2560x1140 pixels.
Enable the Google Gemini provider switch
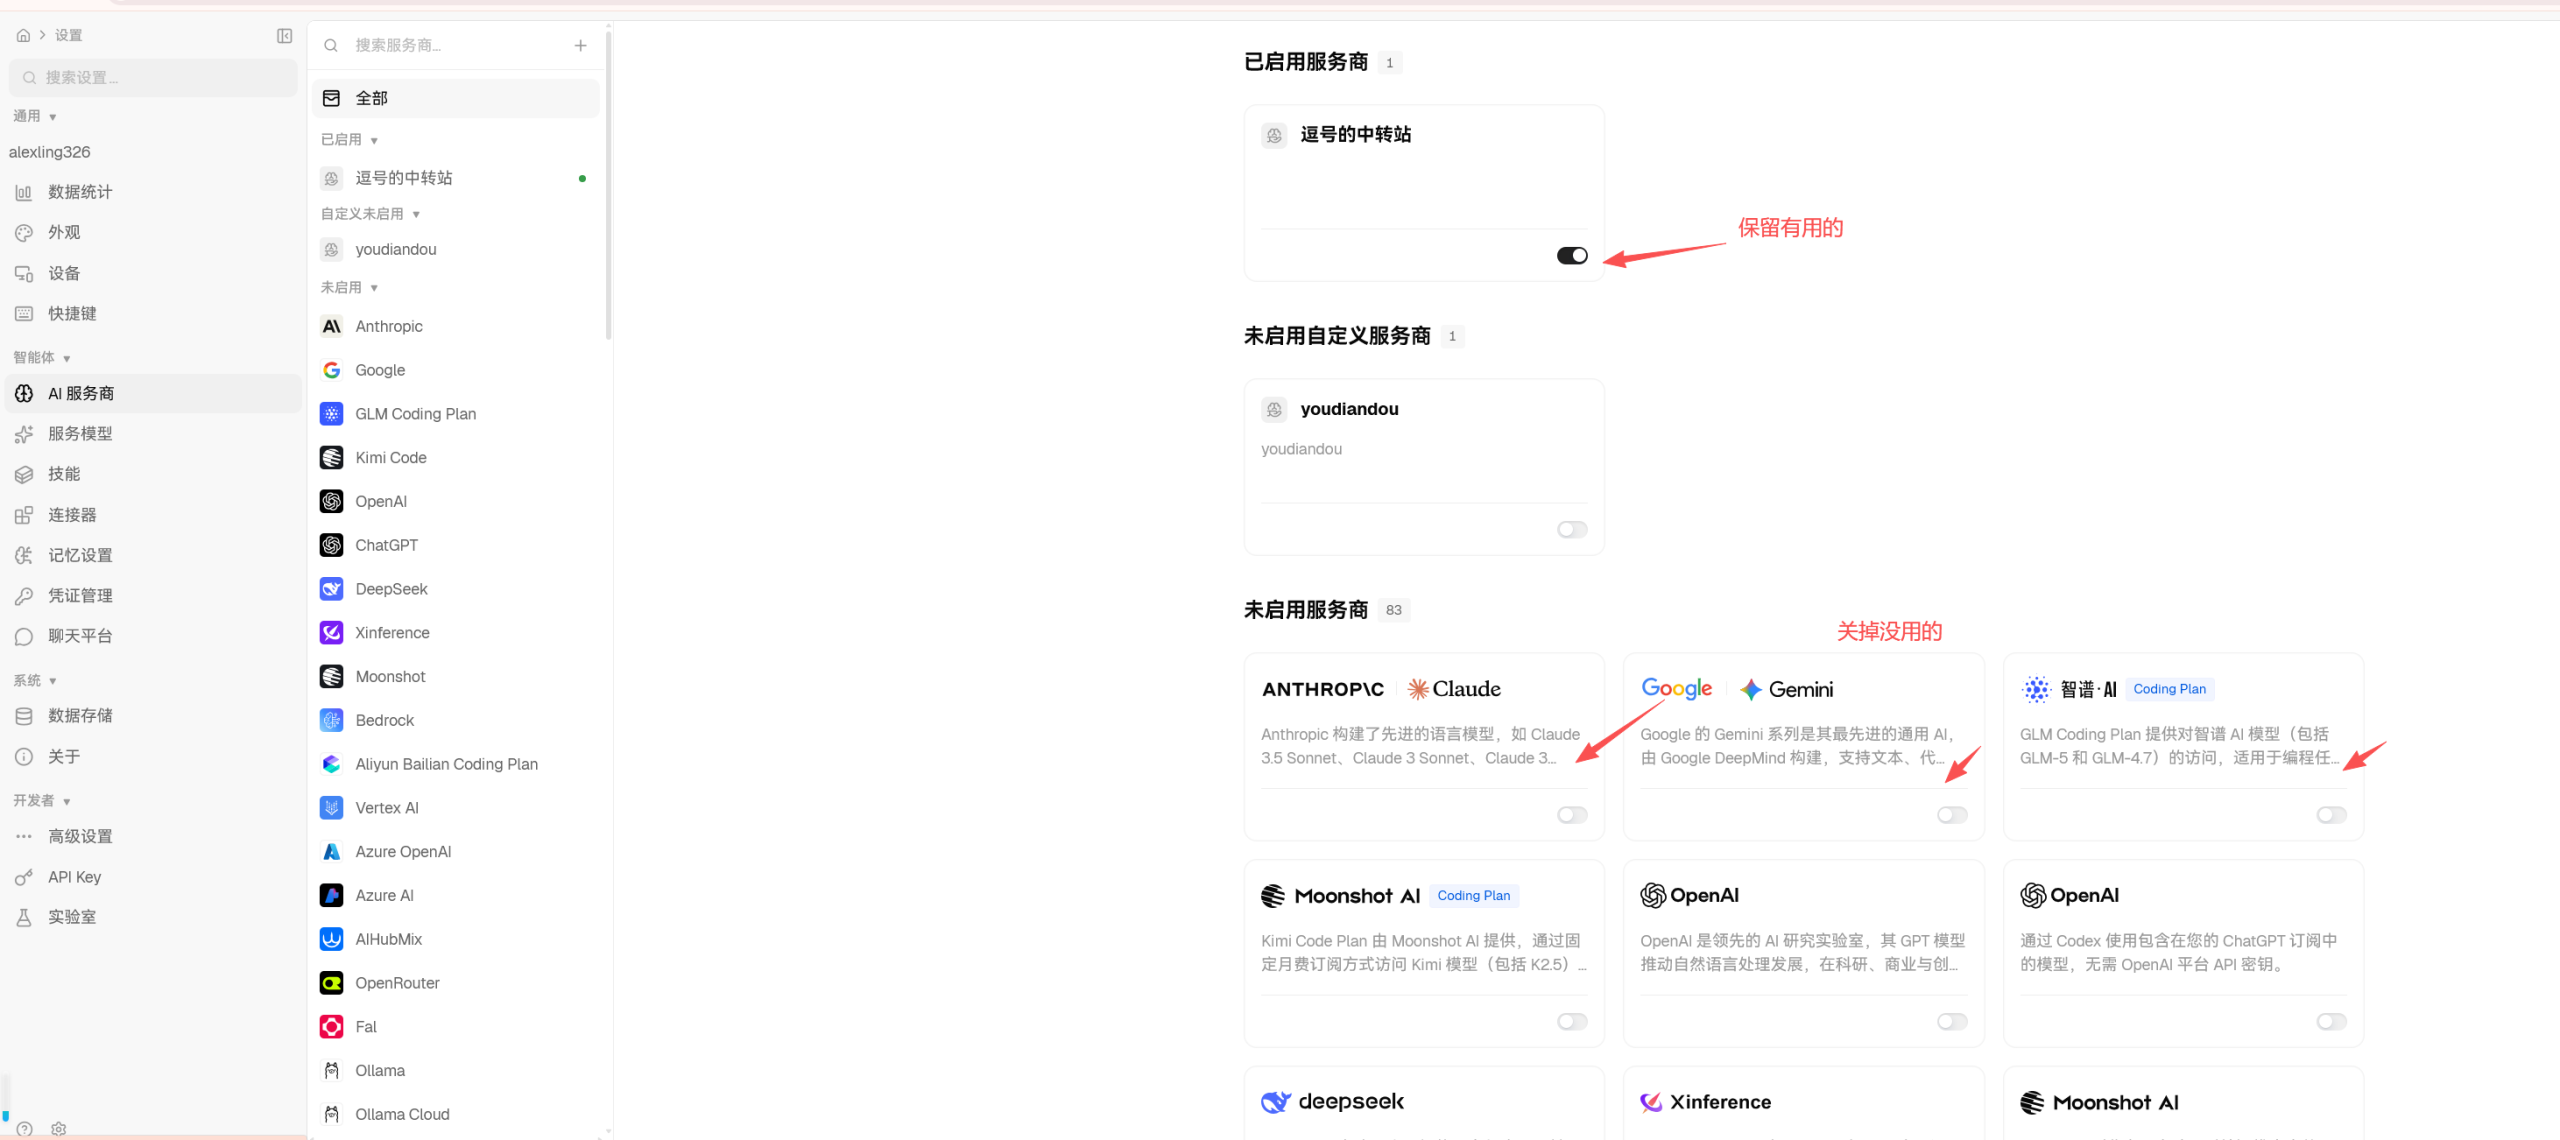[x=1952, y=815]
